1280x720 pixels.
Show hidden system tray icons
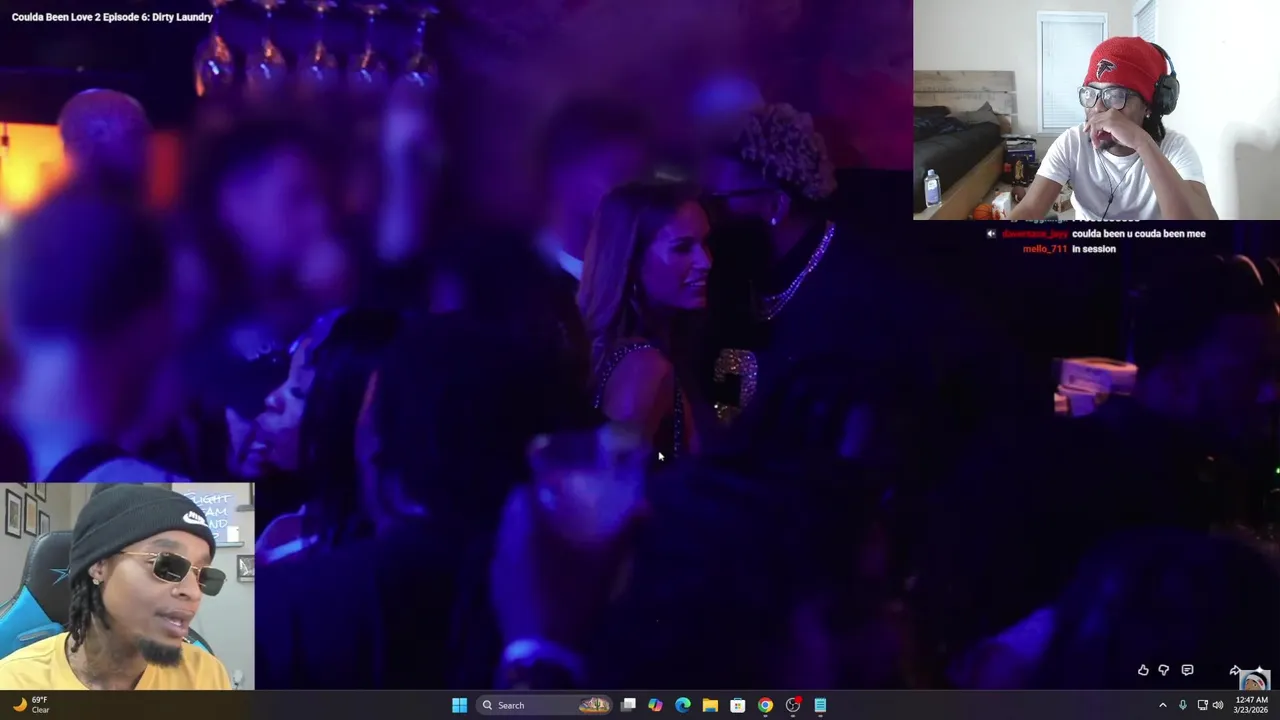1162,705
